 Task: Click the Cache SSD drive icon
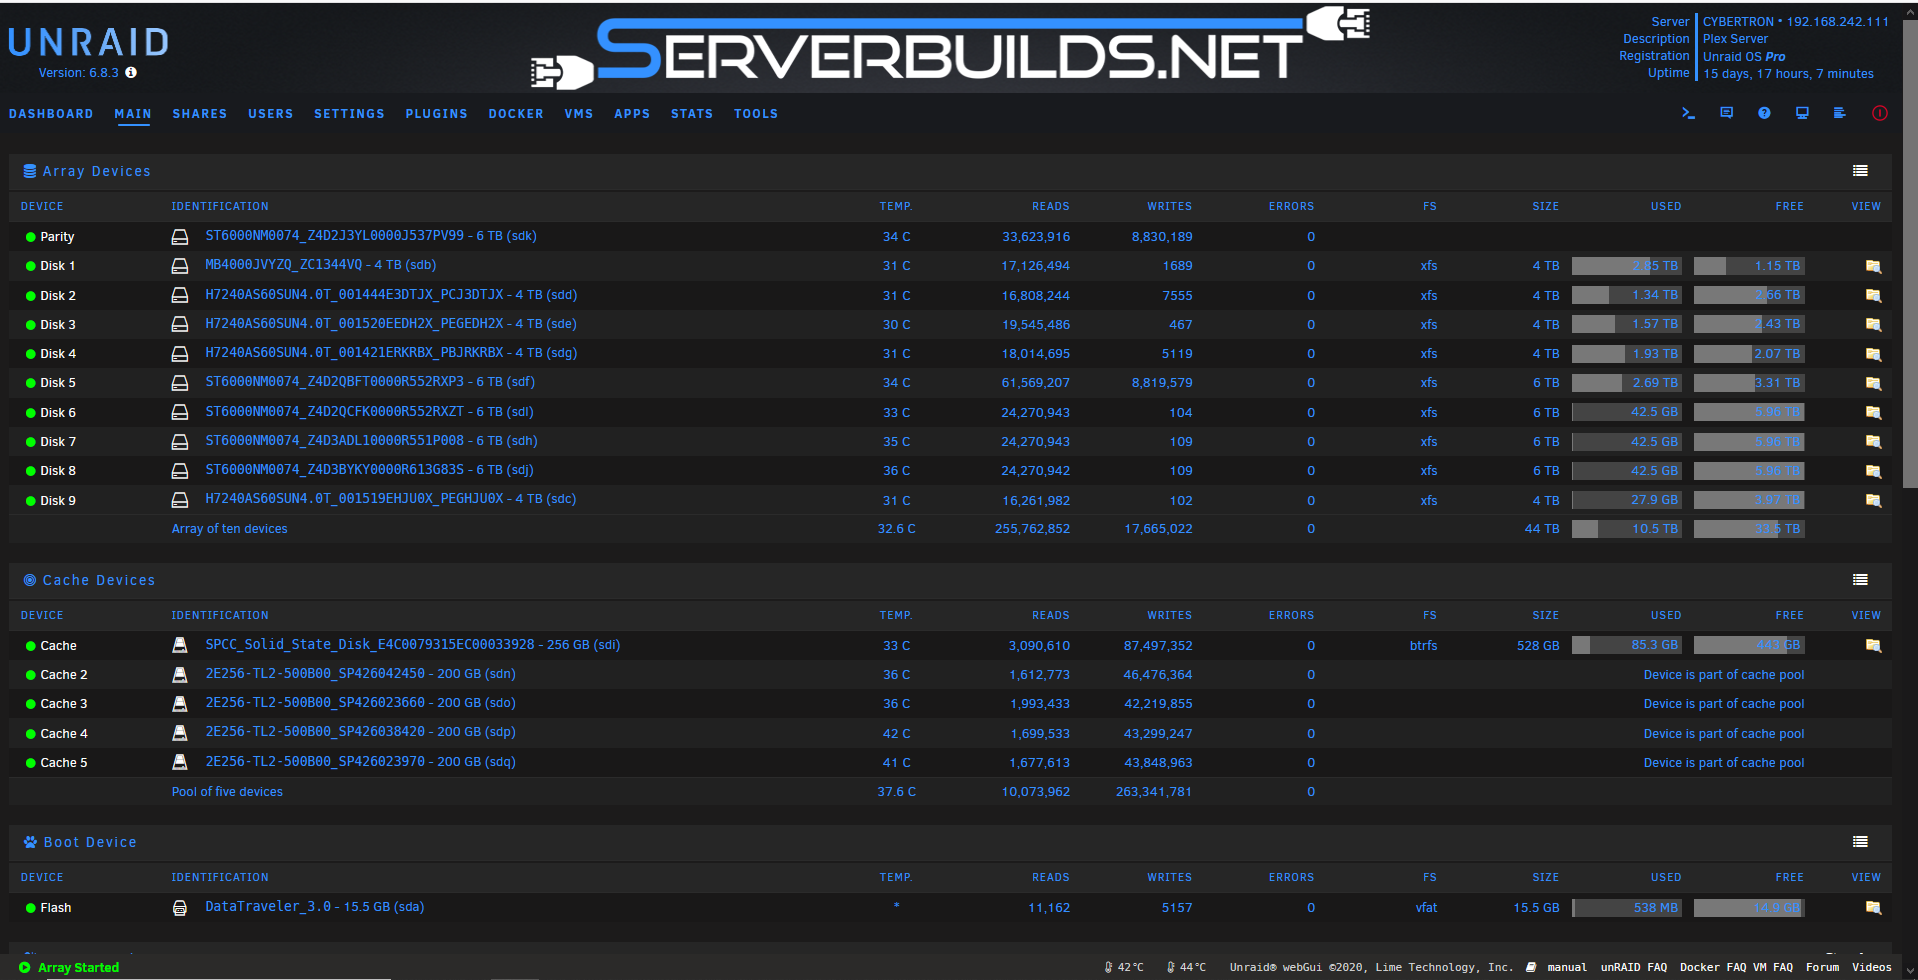180,646
